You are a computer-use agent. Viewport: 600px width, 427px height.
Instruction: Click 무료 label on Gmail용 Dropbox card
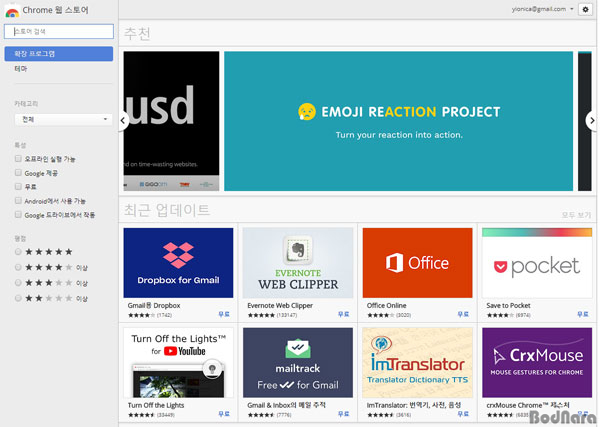click(x=224, y=315)
